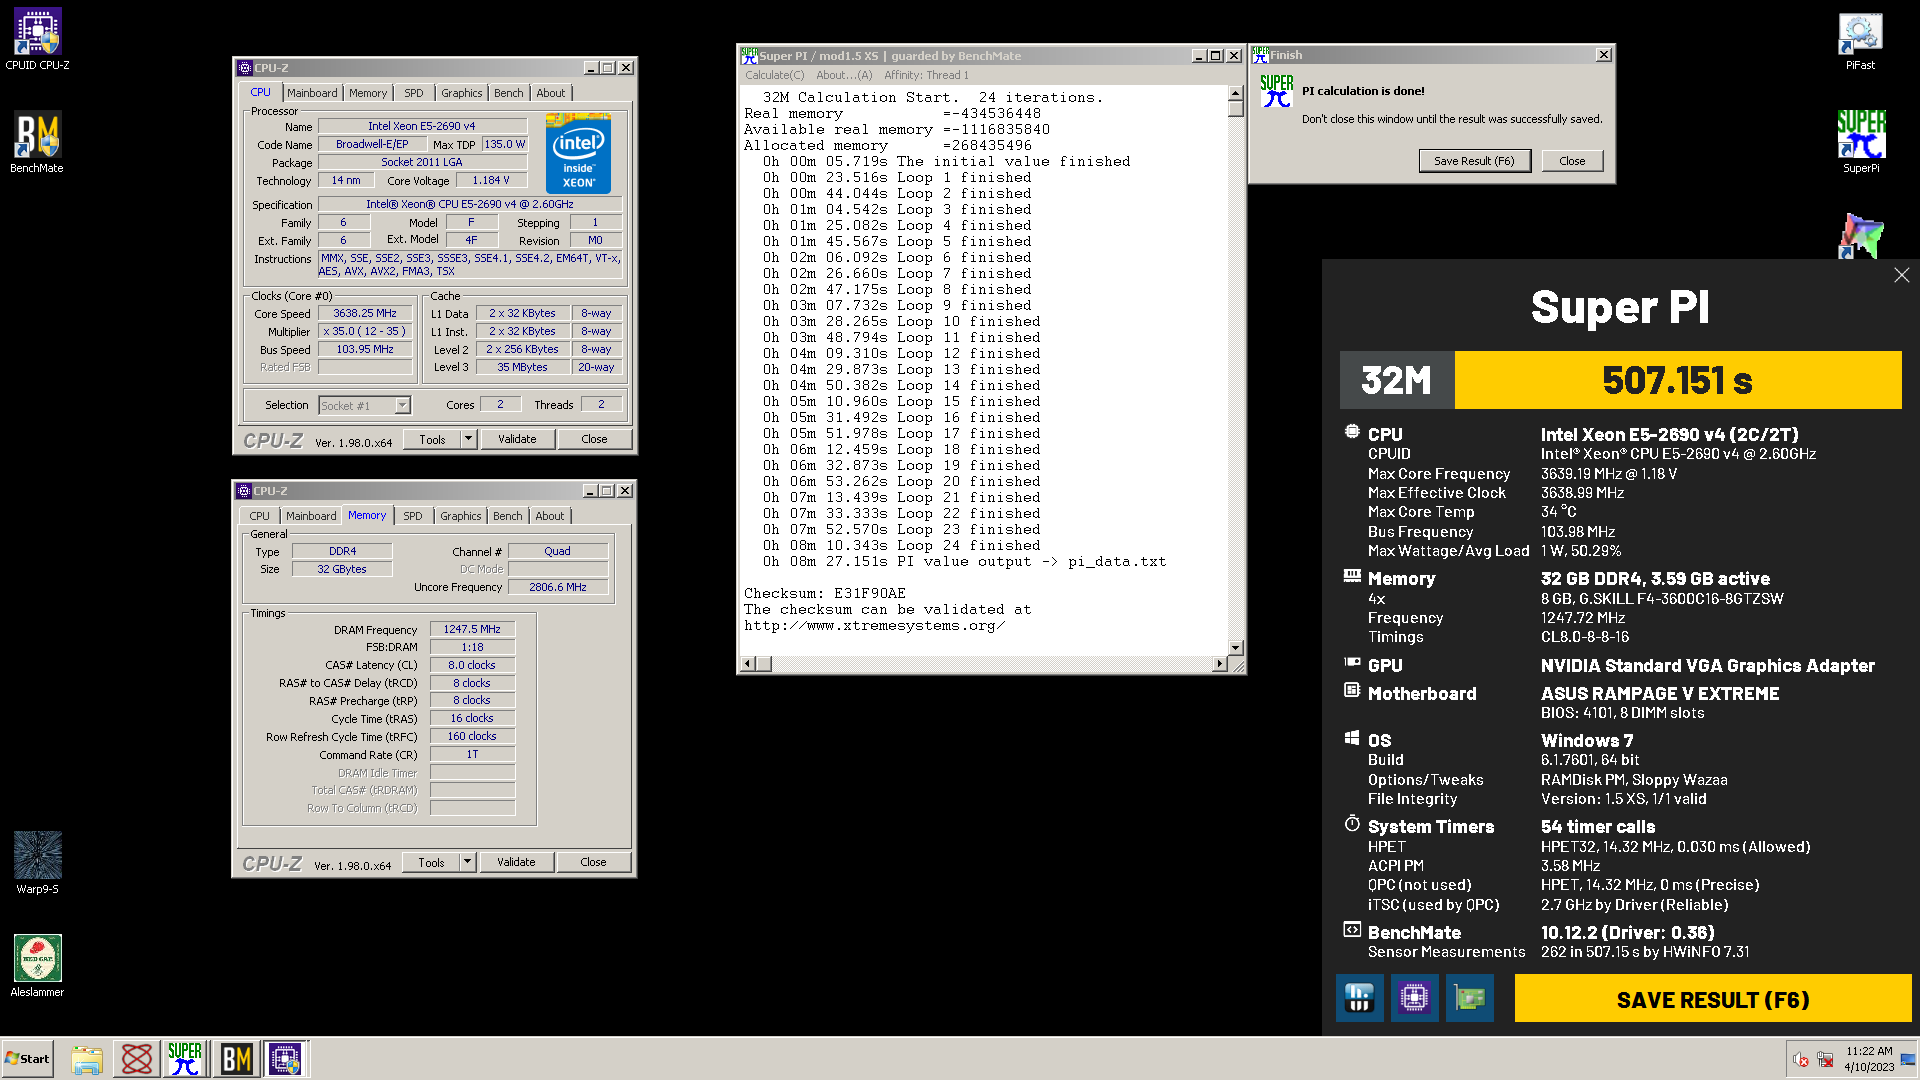
Task: Click the BenchMate bar-chart icon button
Action: point(1359,997)
